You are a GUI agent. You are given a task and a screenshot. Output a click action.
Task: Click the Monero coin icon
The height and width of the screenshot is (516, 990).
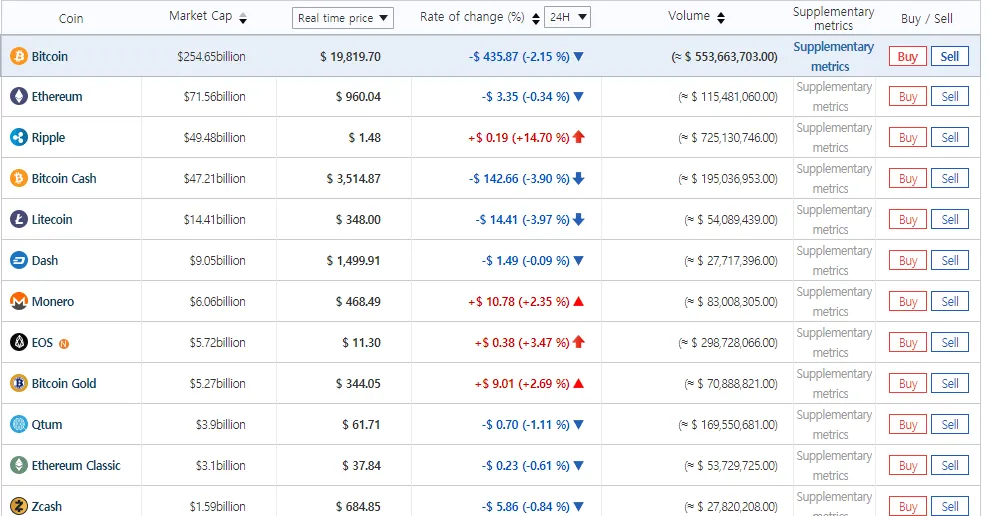click(19, 302)
